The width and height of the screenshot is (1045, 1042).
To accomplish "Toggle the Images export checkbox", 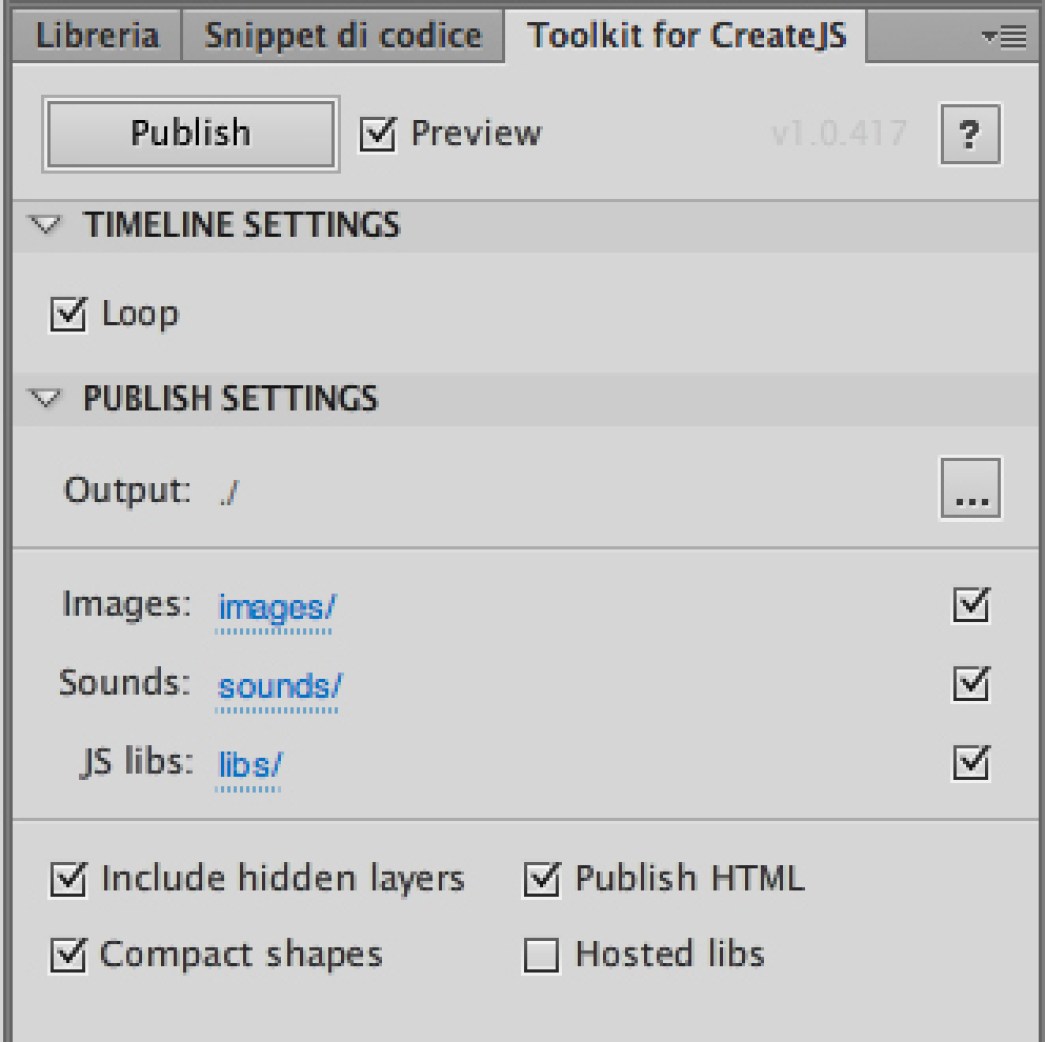I will tap(971, 605).
